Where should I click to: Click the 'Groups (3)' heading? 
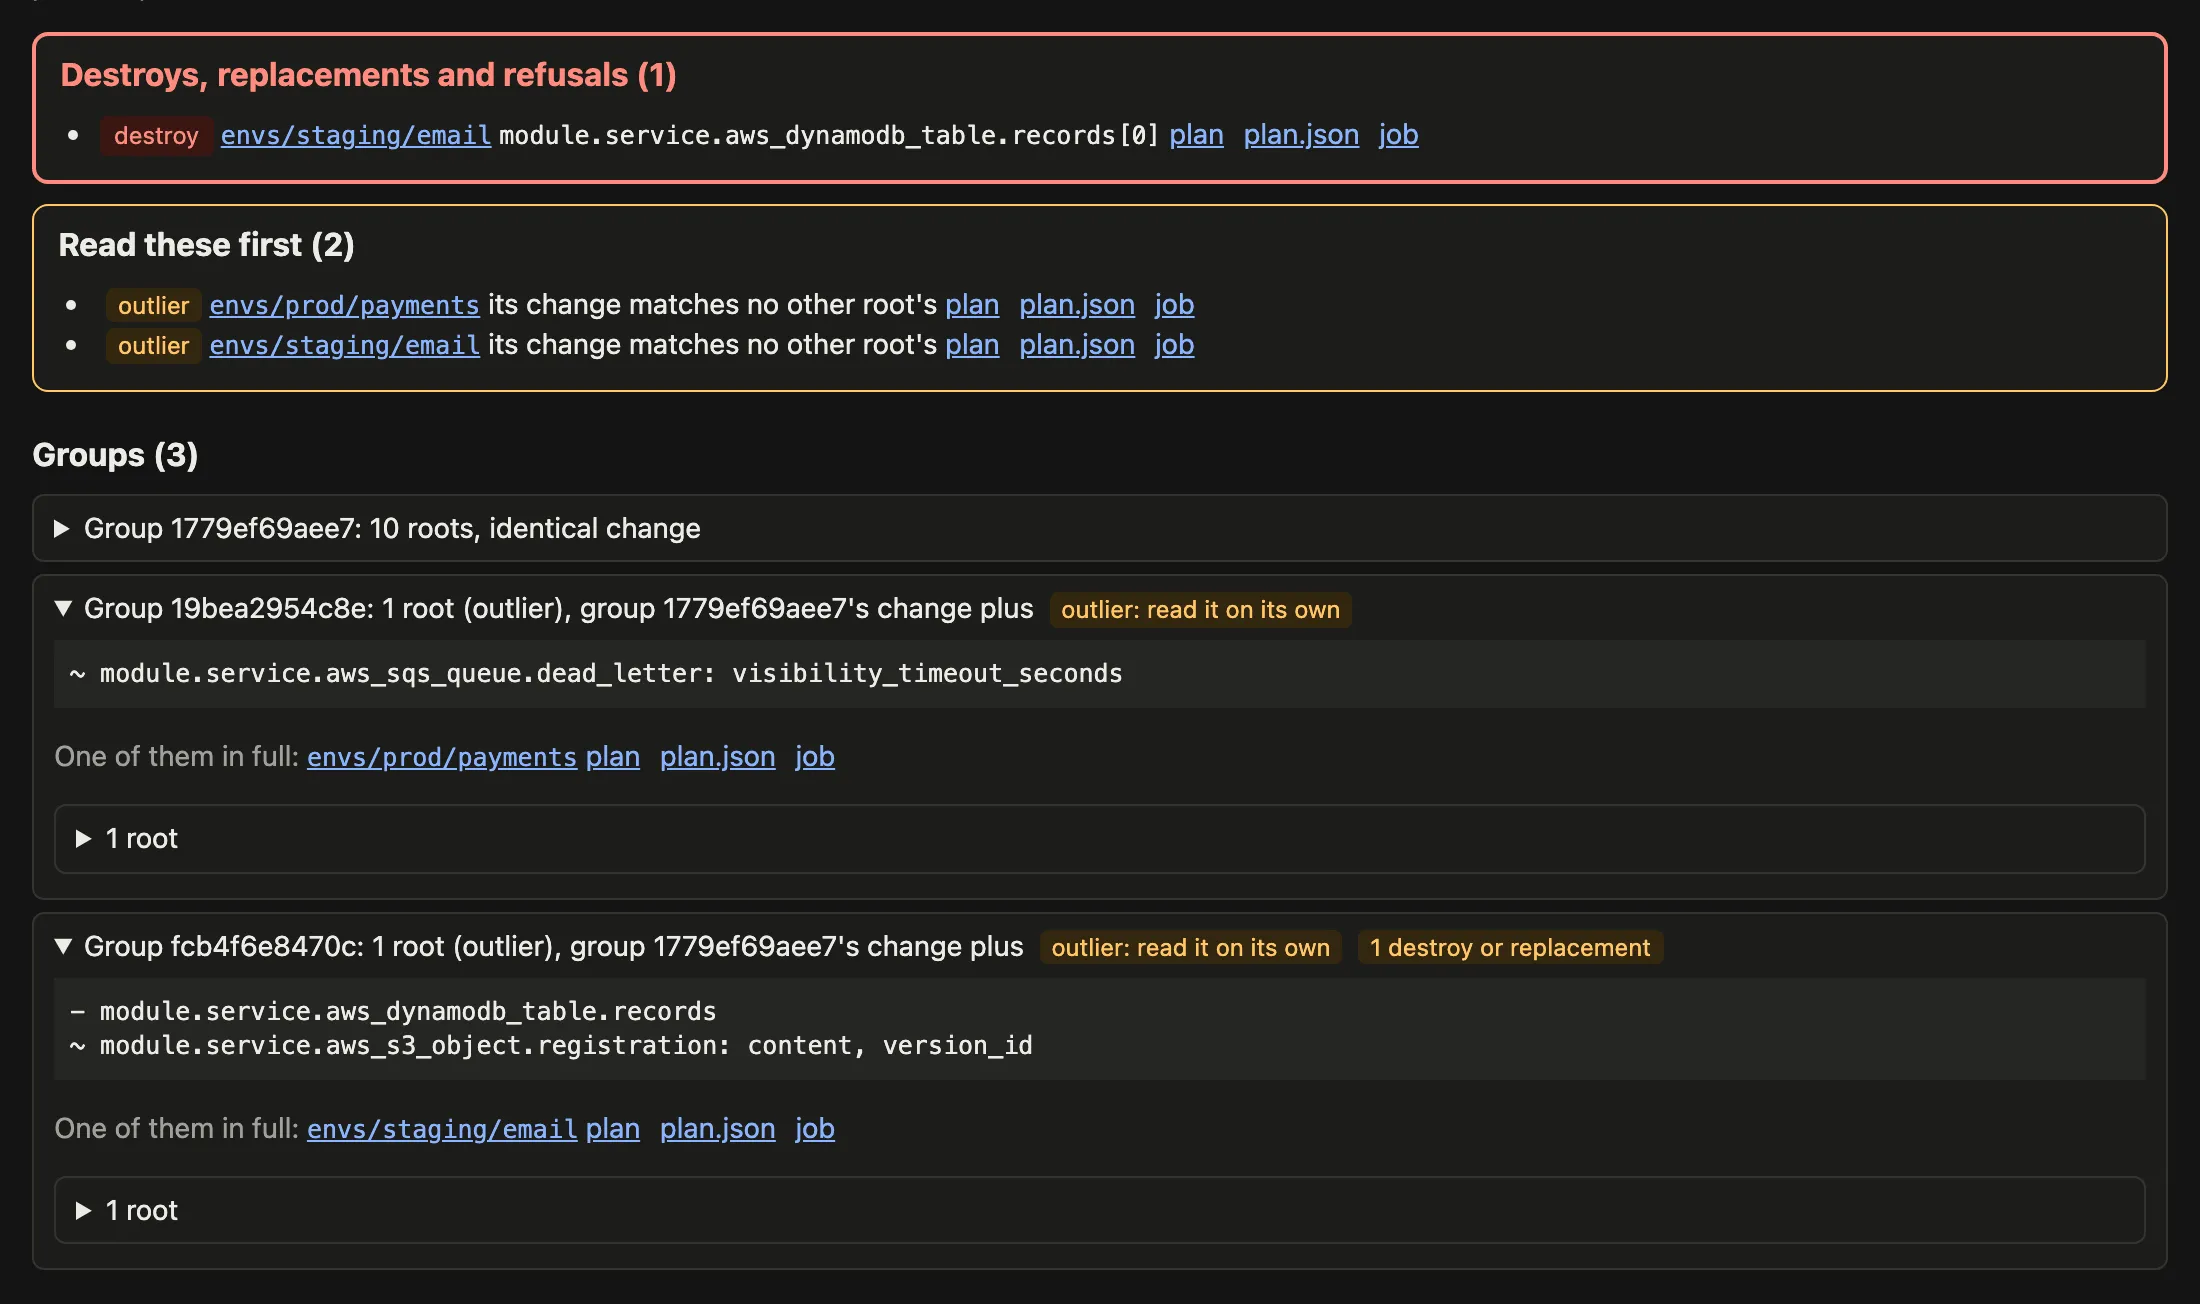(x=115, y=455)
